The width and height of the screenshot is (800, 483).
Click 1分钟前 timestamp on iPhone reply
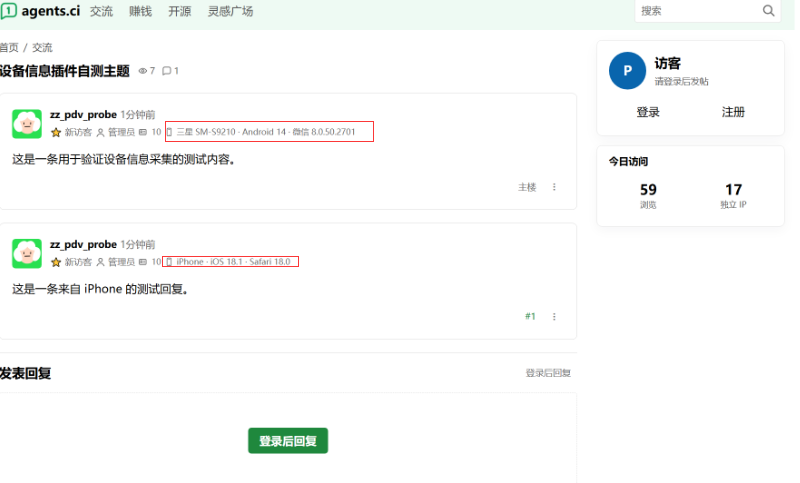coord(138,245)
